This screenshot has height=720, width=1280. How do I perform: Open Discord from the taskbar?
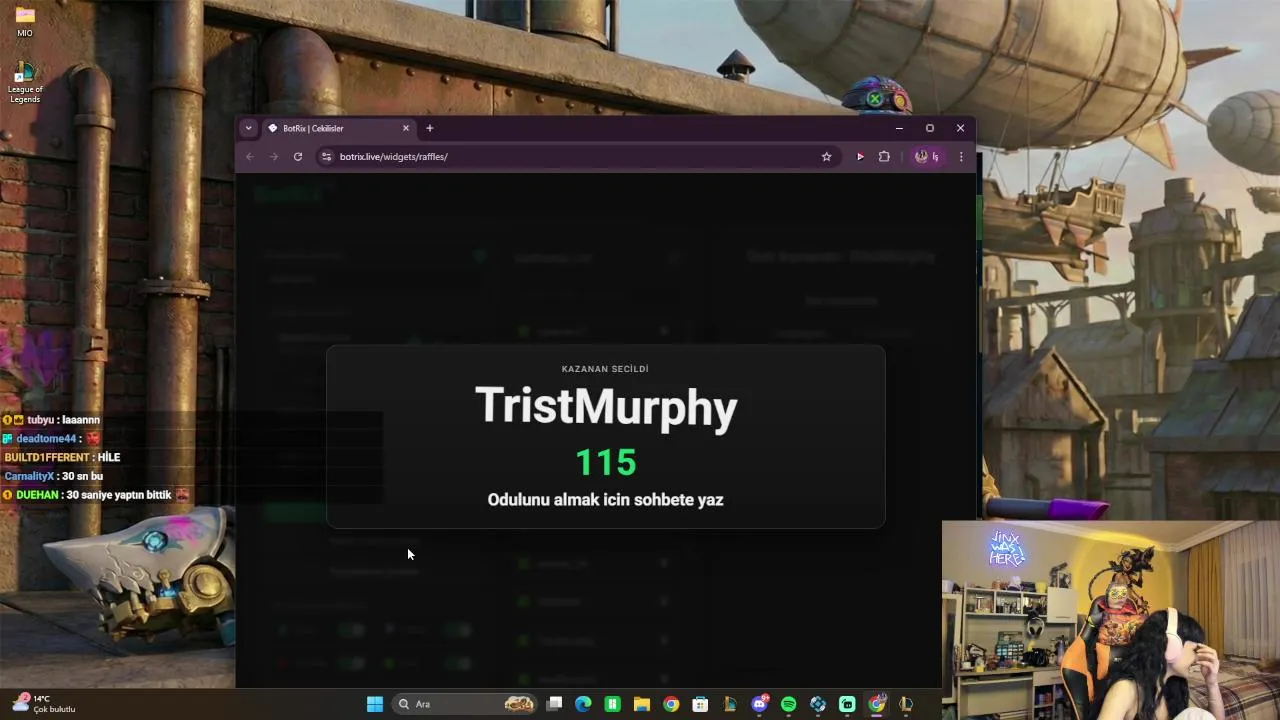(759, 704)
